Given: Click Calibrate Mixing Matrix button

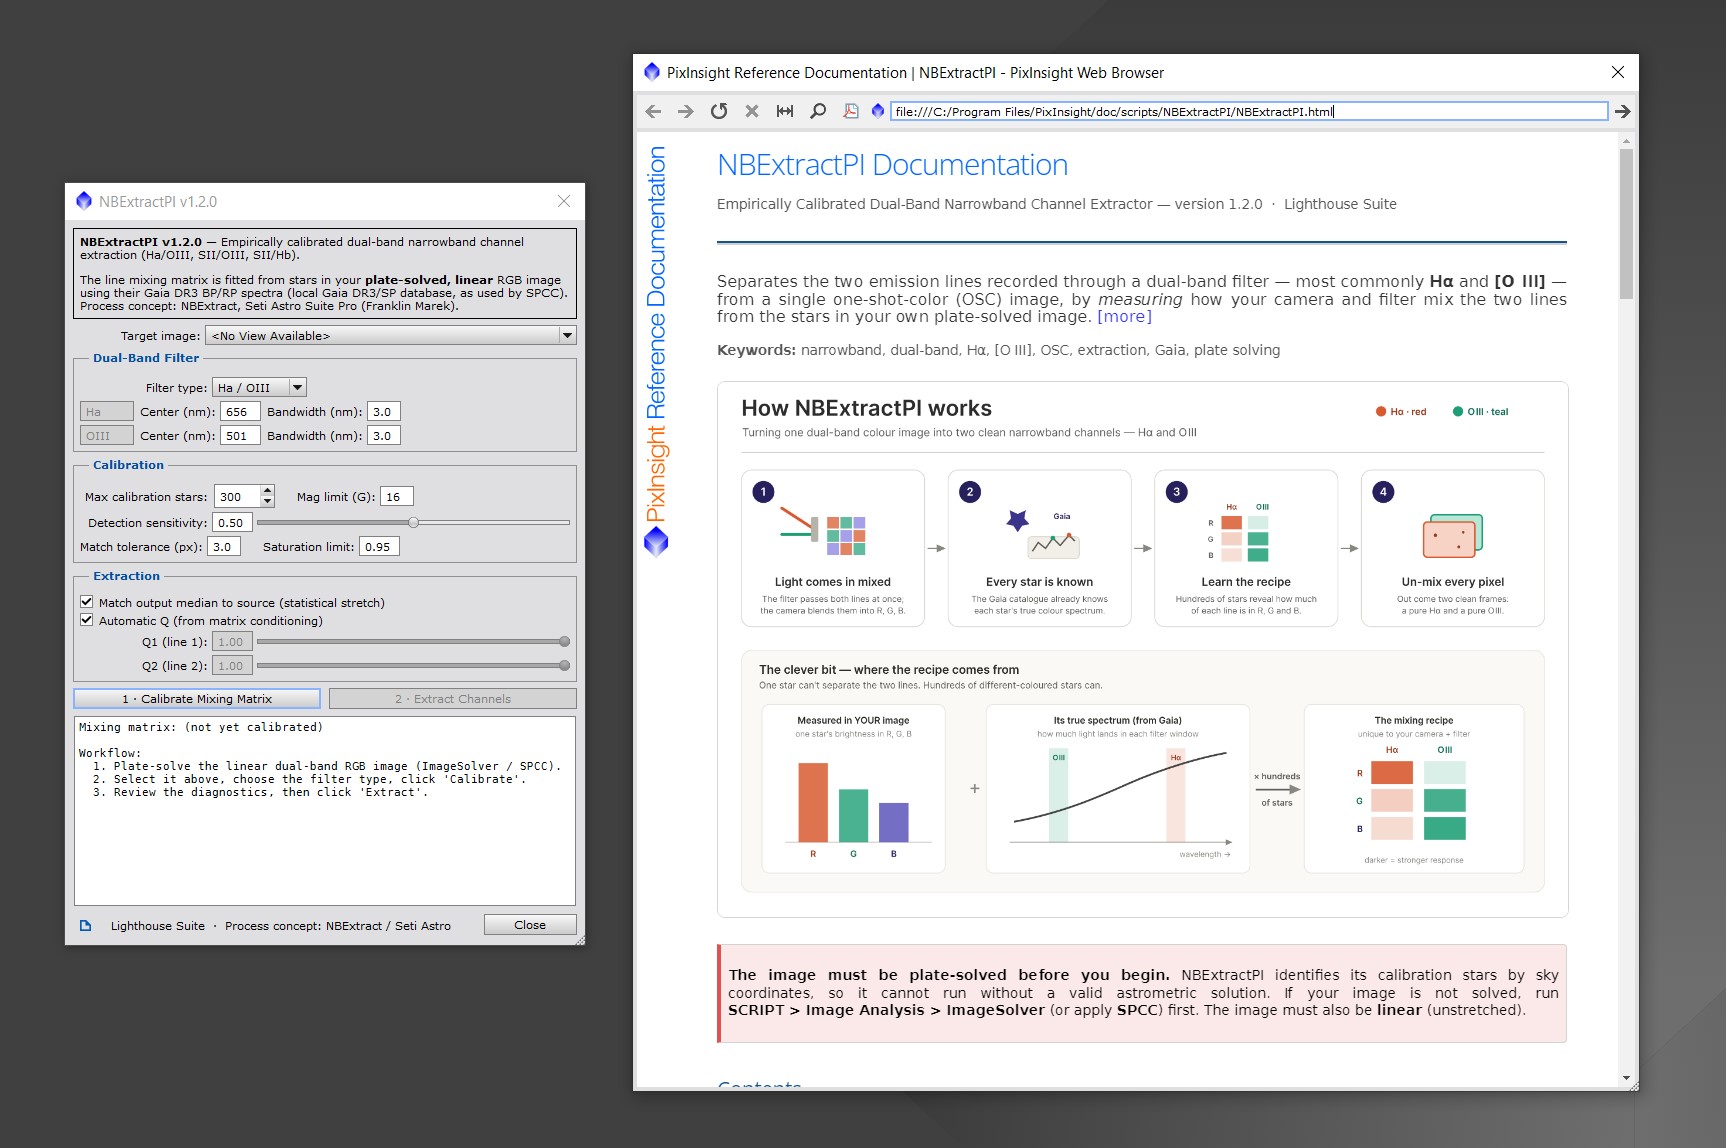Looking at the screenshot, I should coord(197,698).
